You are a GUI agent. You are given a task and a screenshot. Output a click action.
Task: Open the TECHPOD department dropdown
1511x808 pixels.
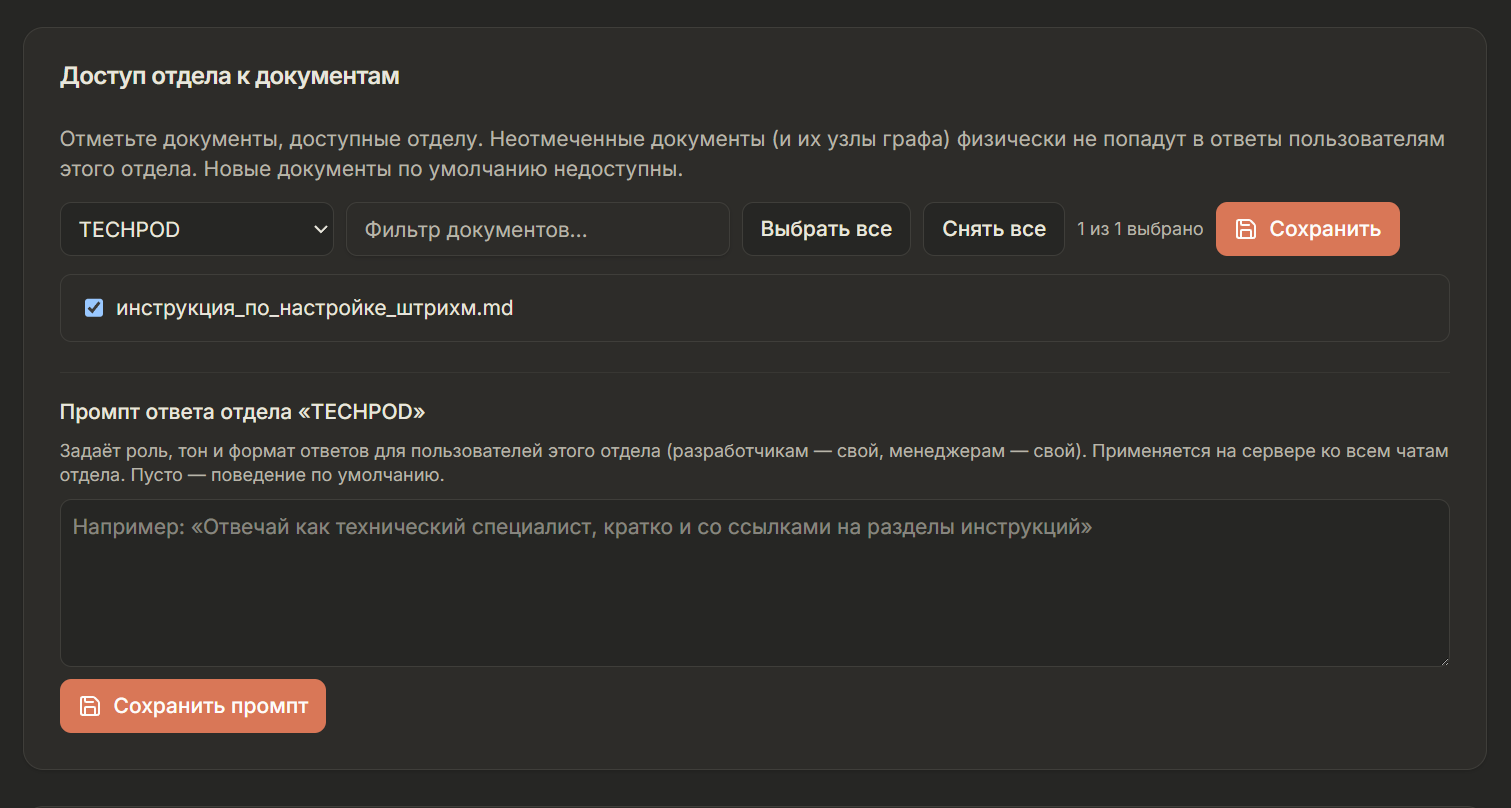tap(197, 229)
